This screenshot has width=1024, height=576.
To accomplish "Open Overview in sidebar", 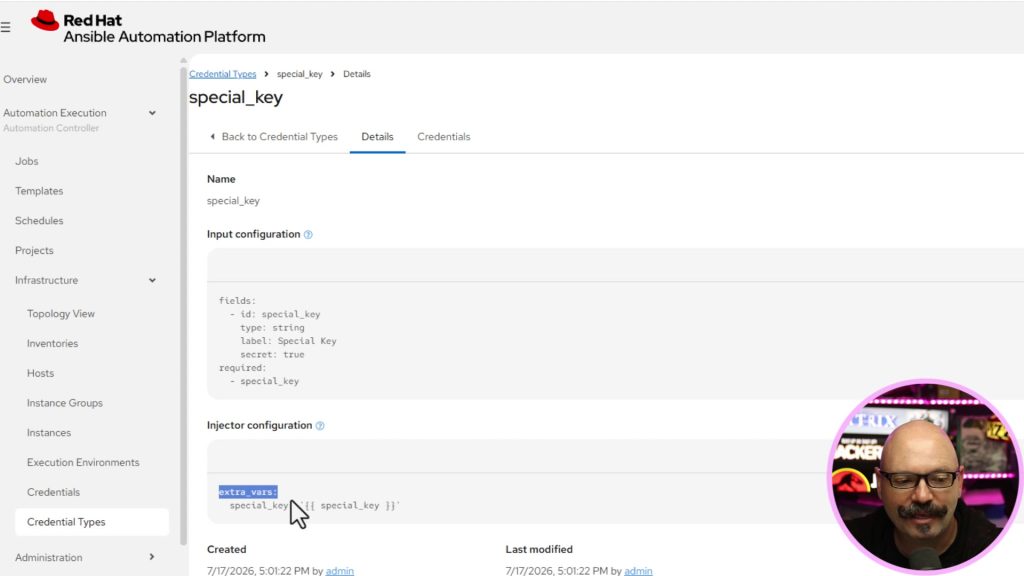I will 25,79.
